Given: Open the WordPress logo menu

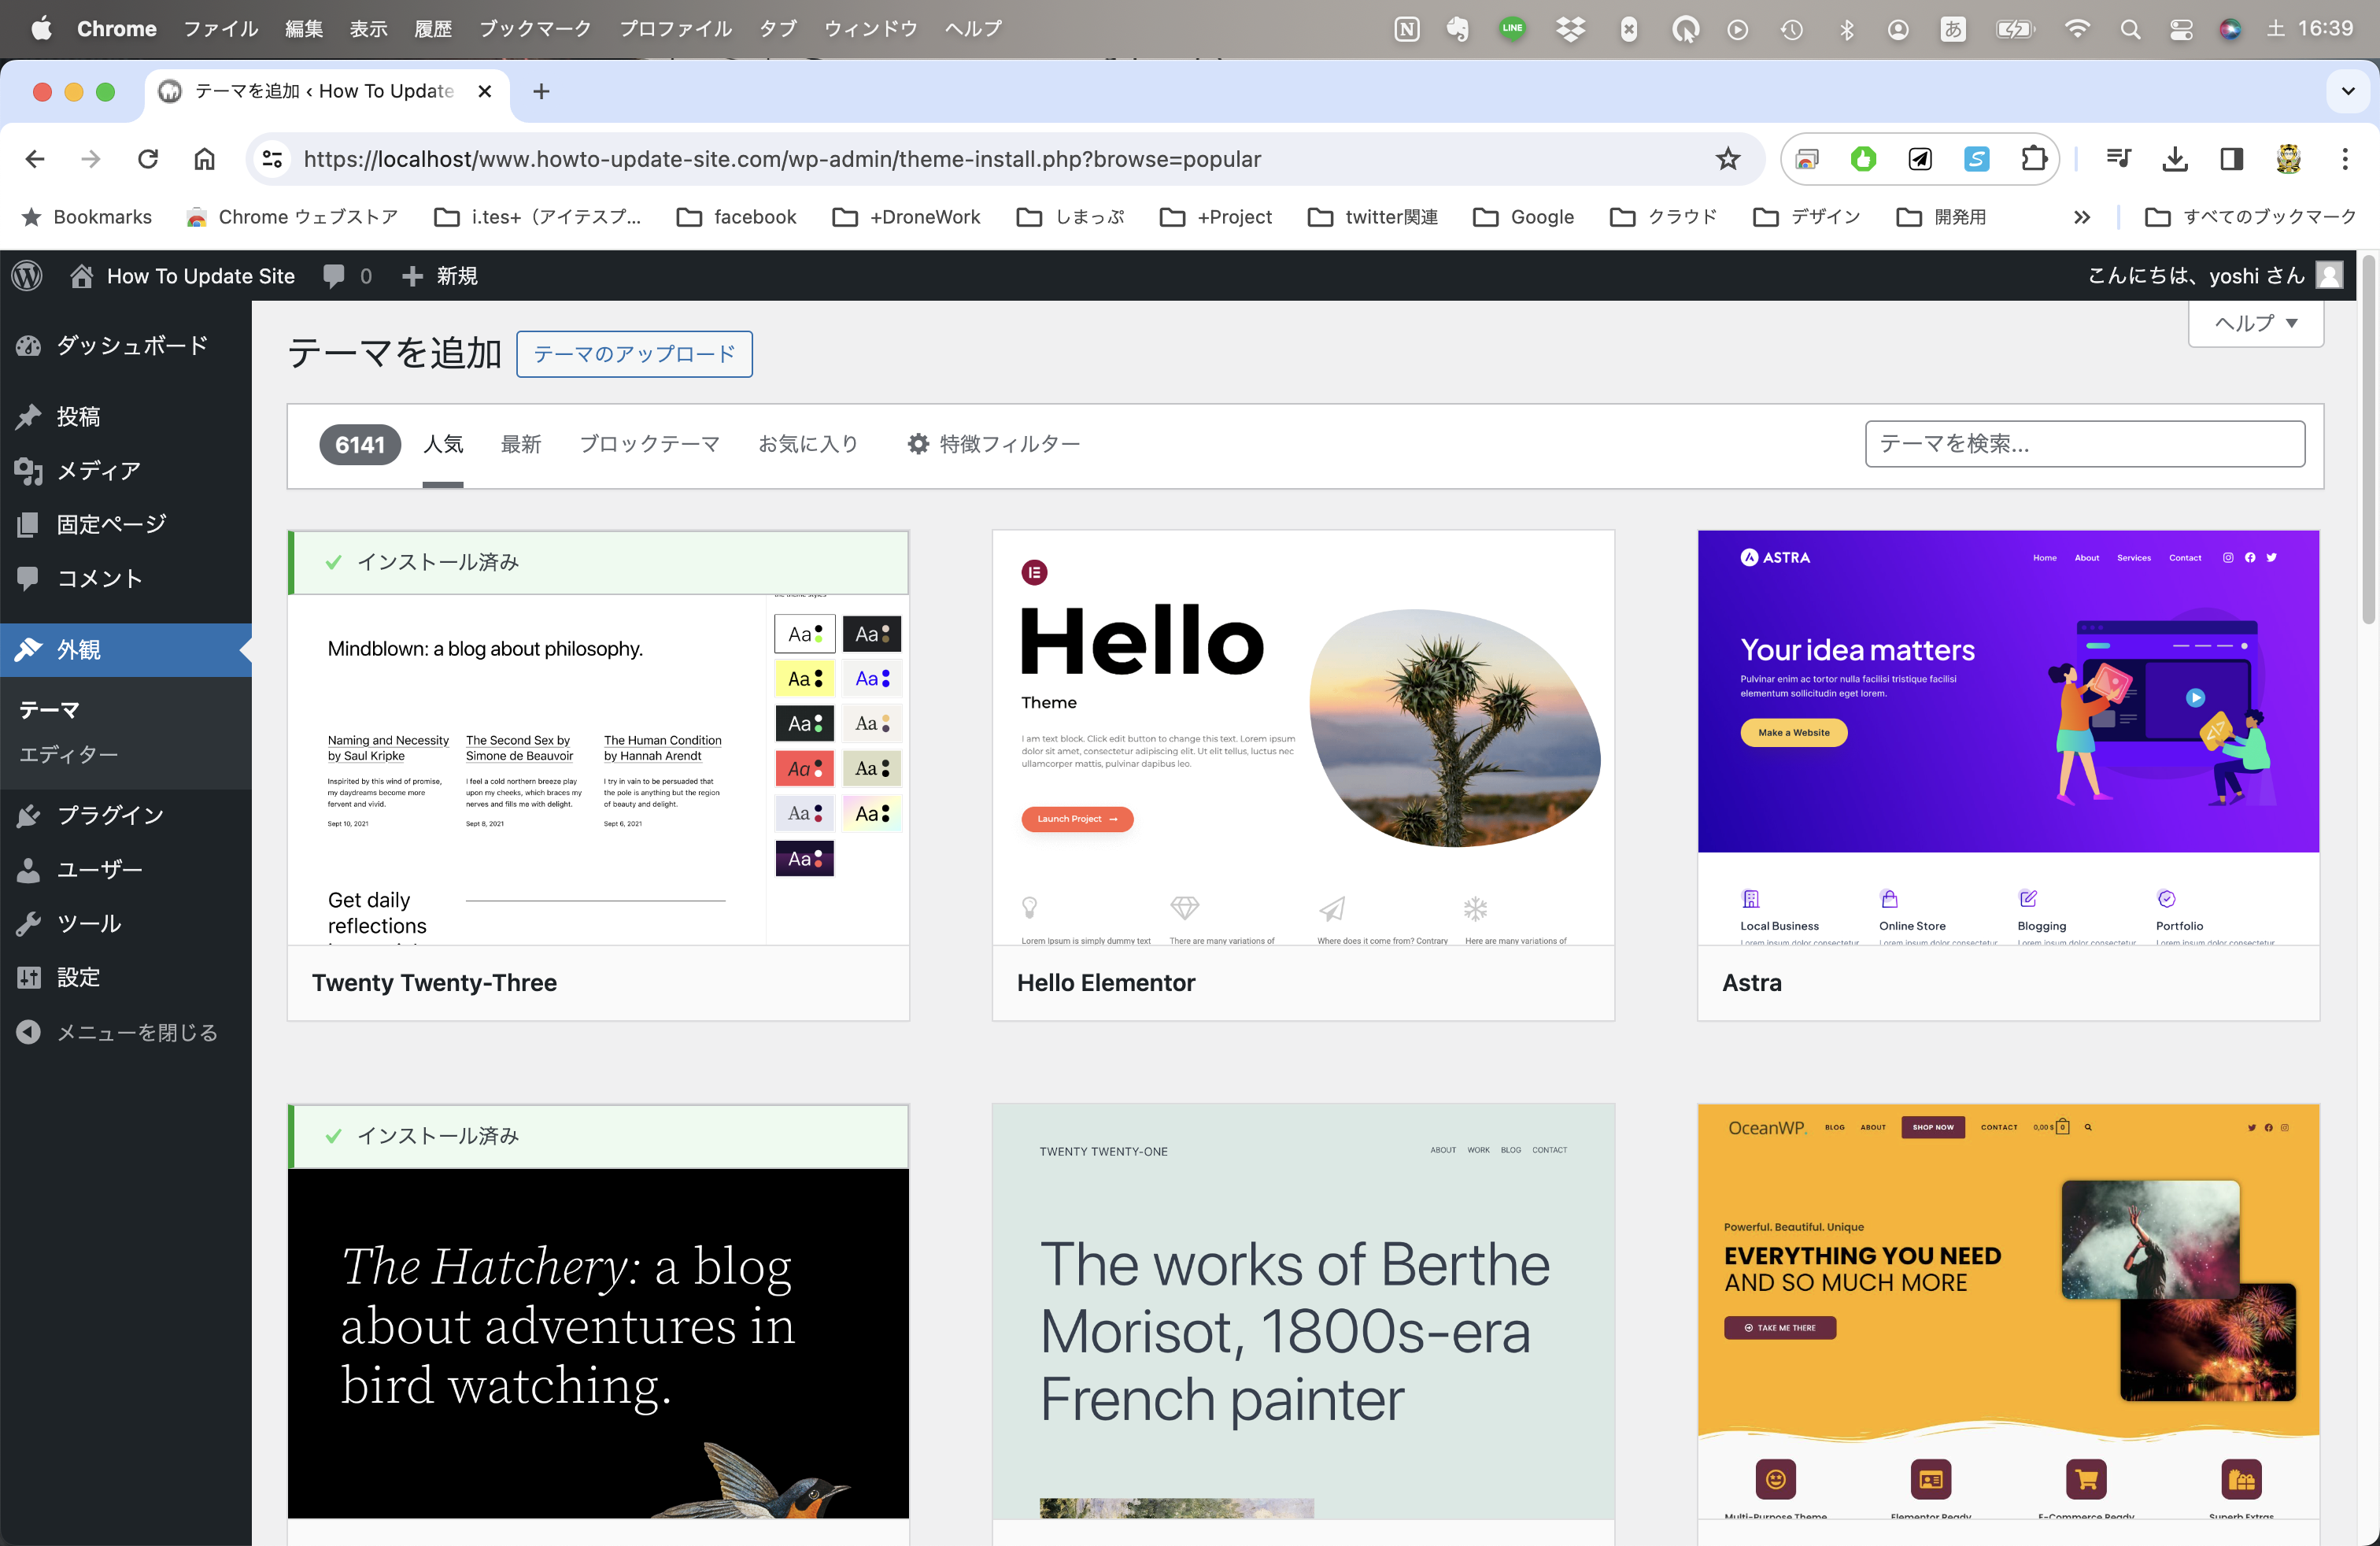Looking at the screenshot, I should coord(27,276).
